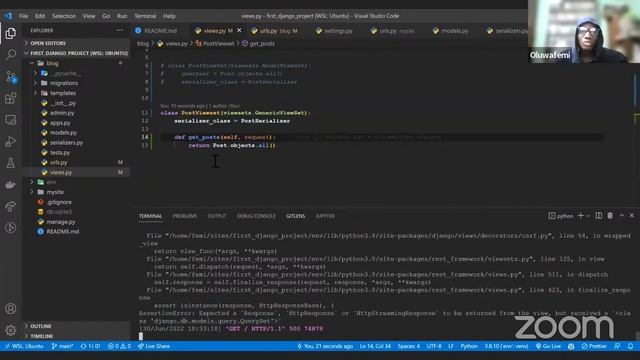
Task: Open the Docker view in activity bar
Action: 11,184
